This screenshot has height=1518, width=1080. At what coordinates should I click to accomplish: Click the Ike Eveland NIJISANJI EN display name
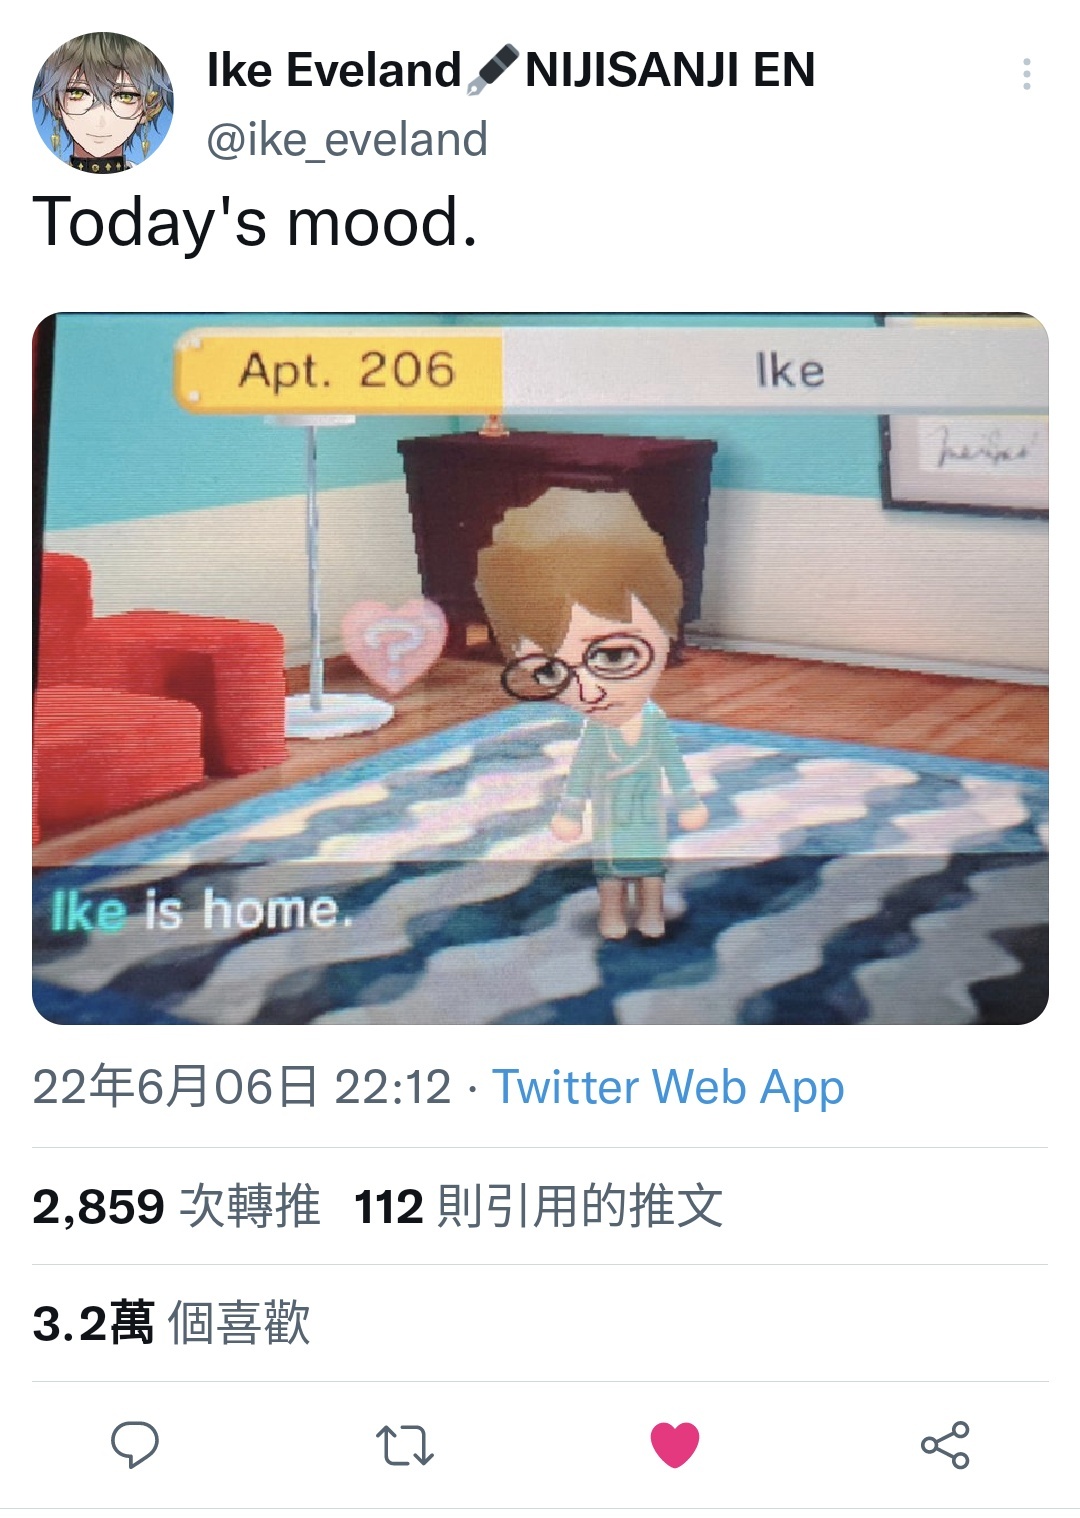(x=511, y=70)
